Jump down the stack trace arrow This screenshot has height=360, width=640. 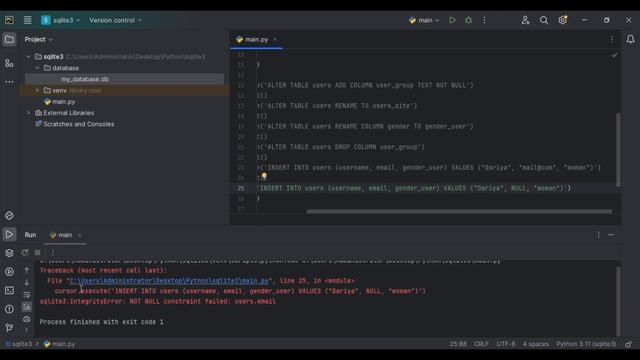tap(27, 282)
